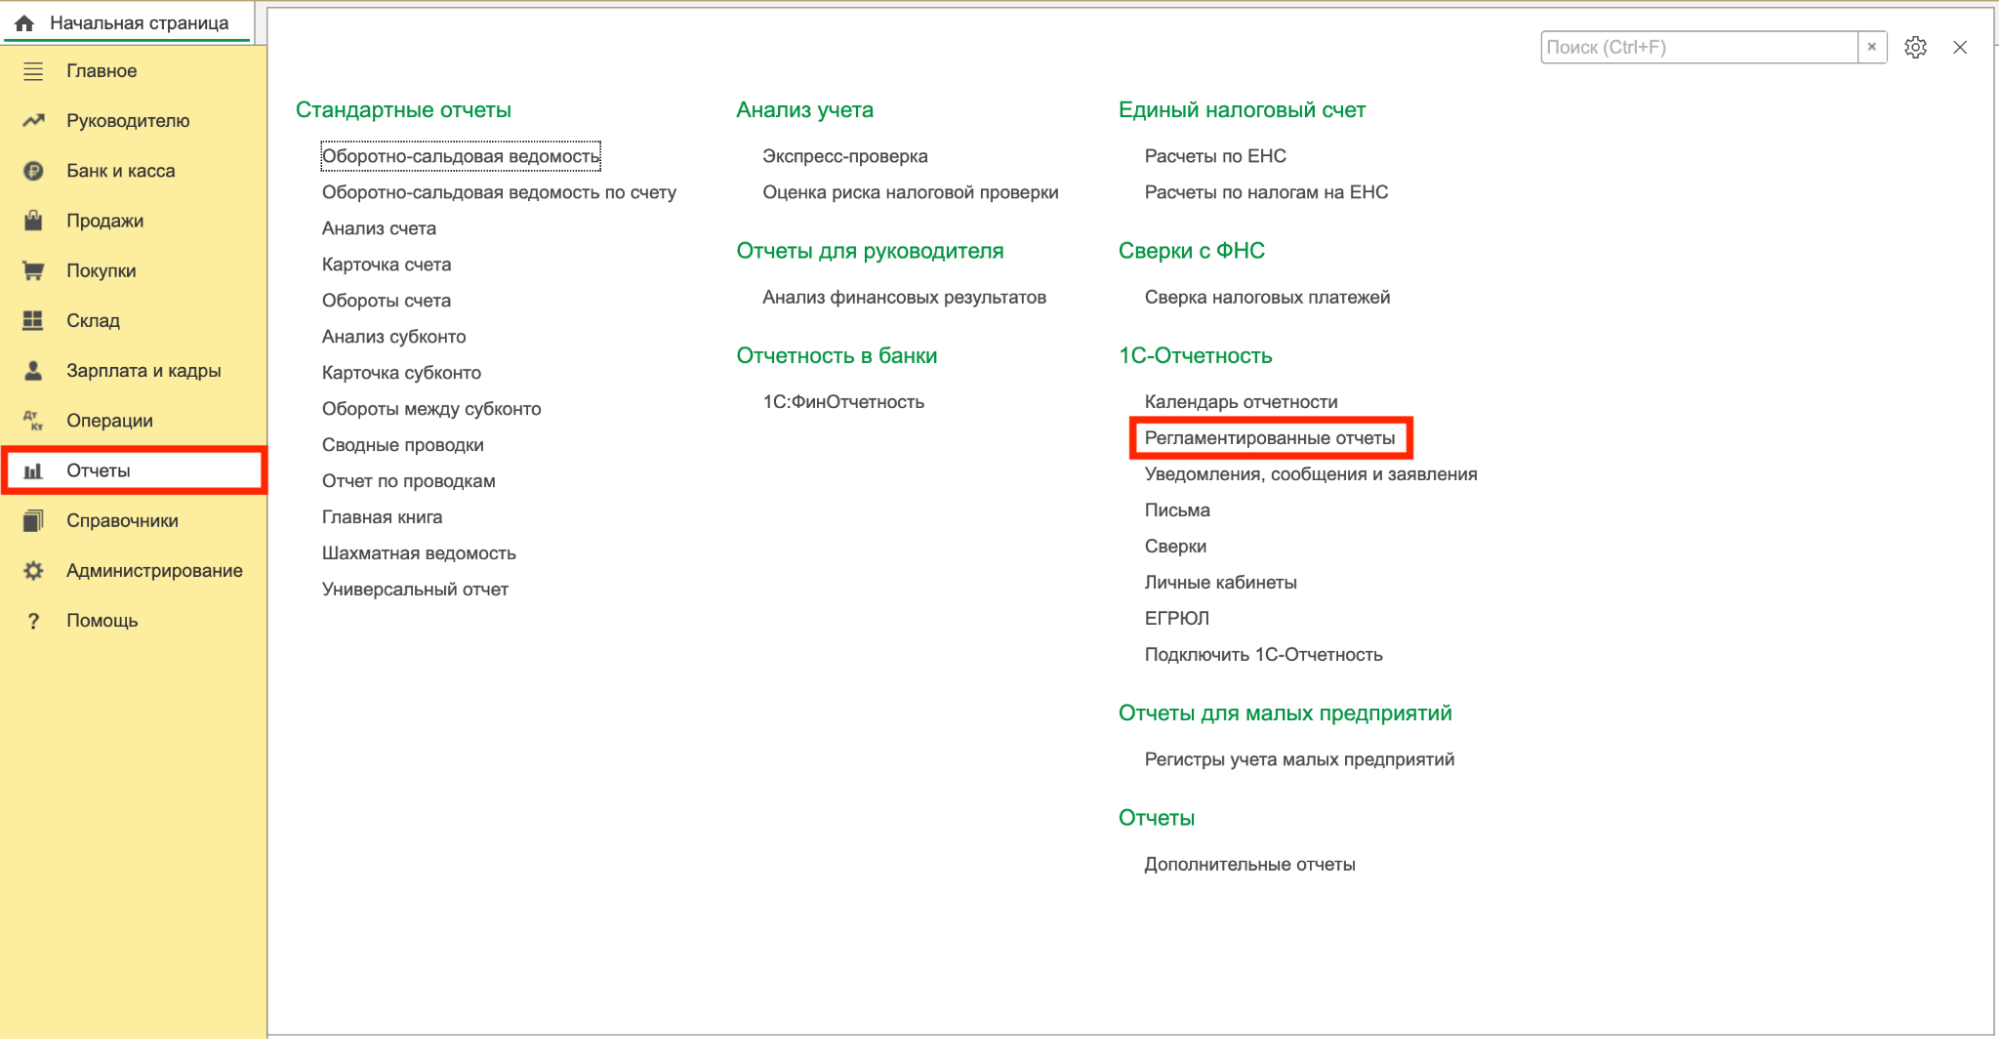
Task: Open the Банк и касса section
Action: pyautogui.click(x=121, y=171)
